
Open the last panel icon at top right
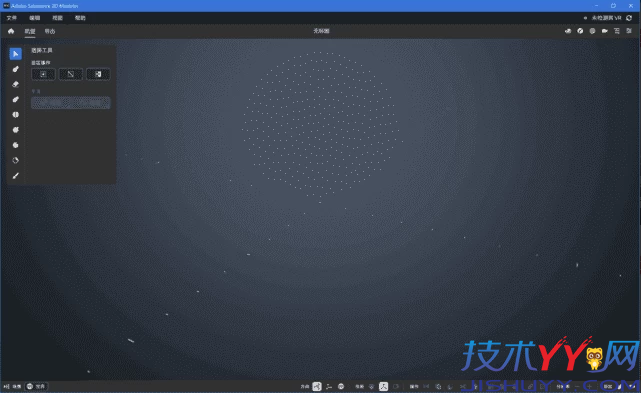pyautogui.click(x=629, y=31)
